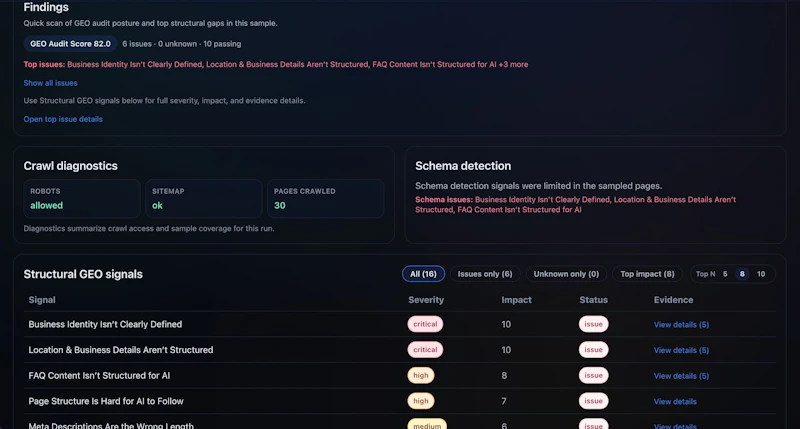
Task: Set Top N to 8
Action: pos(742,274)
